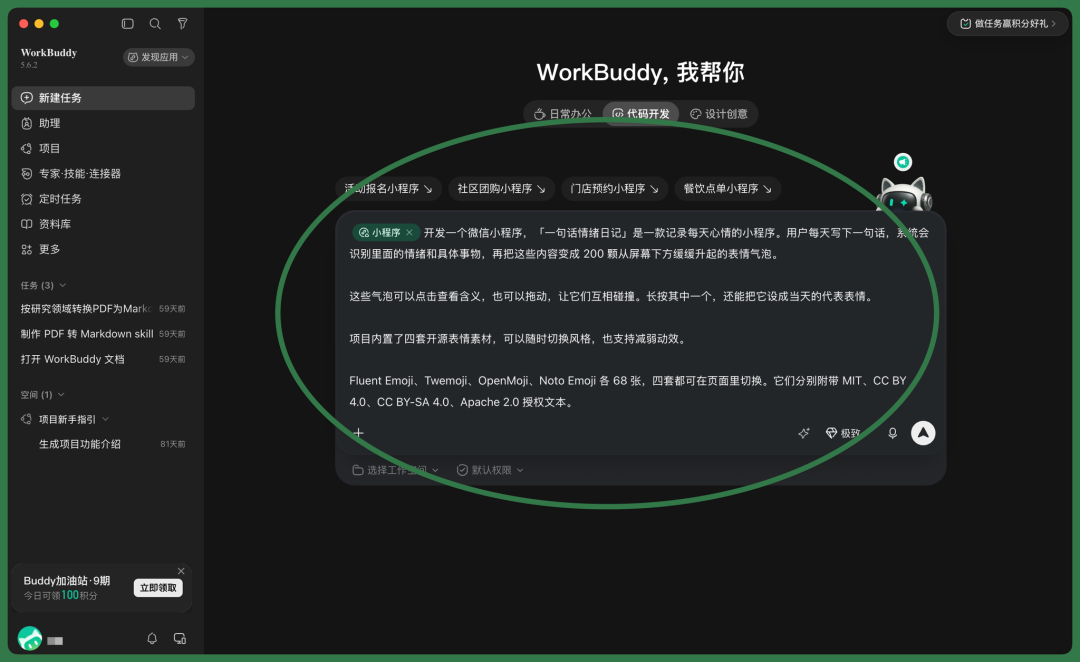Open the 发现应用 dropdown
The height and width of the screenshot is (662, 1080).
pyautogui.click(x=158, y=57)
